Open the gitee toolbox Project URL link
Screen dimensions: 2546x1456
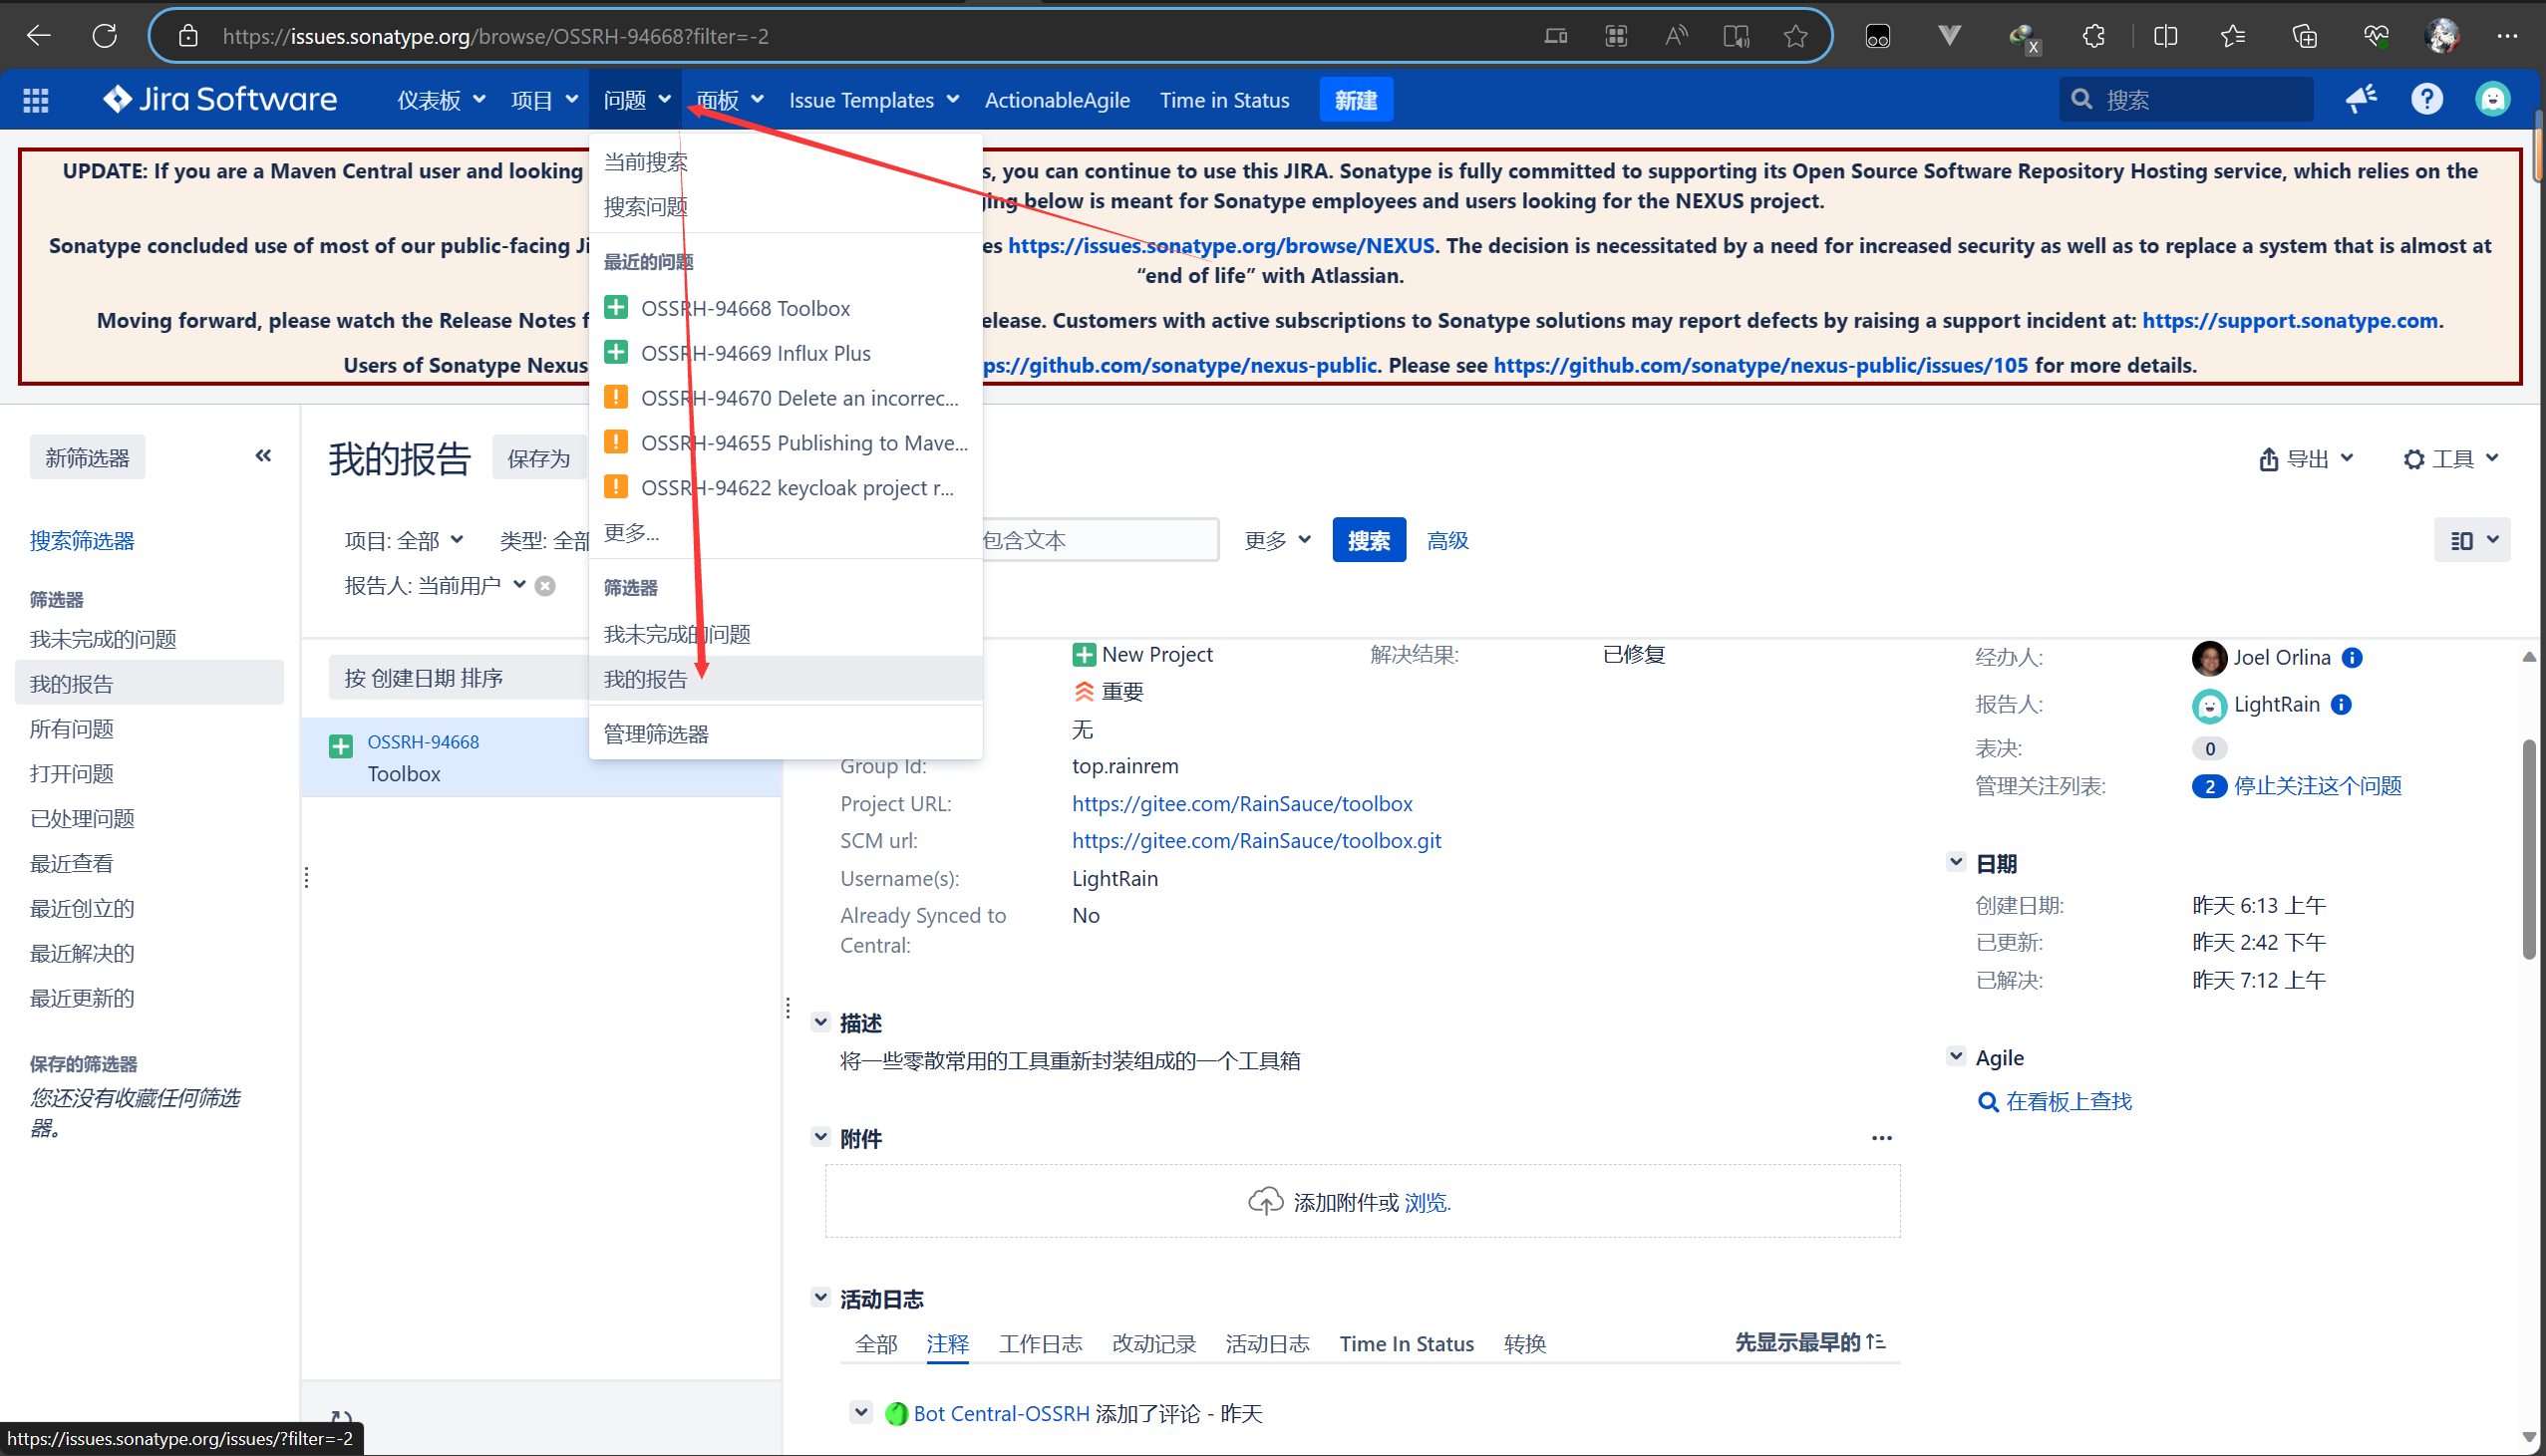(x=1241, y=804)
